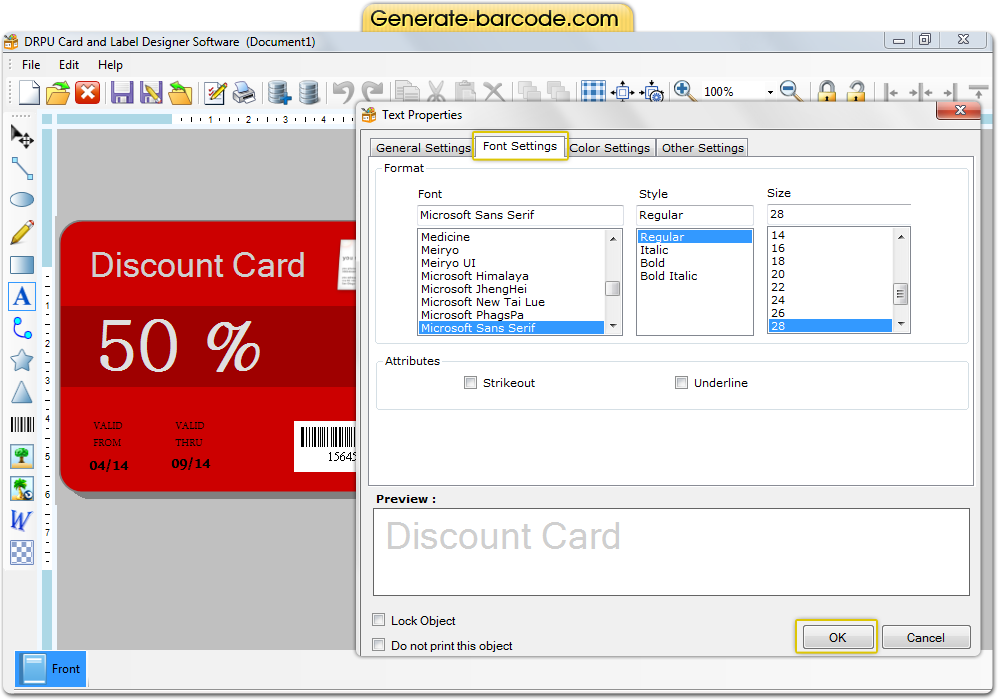998x700 pixels.
Task: Pick the Pencil drawing tool
Action: [22, 232]
